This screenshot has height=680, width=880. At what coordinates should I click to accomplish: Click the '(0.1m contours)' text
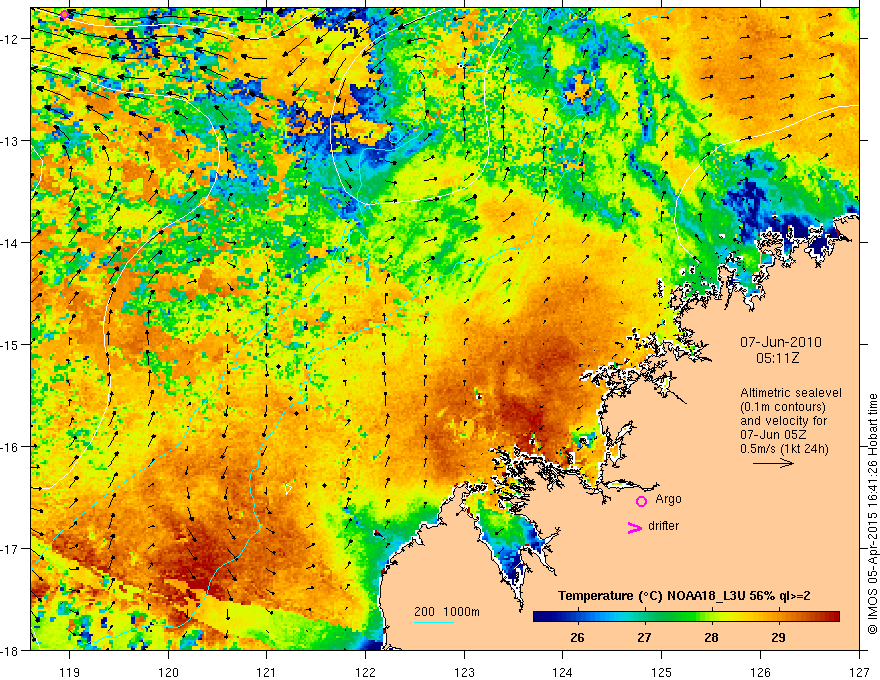pyautogui.click(x=783, y=407)
